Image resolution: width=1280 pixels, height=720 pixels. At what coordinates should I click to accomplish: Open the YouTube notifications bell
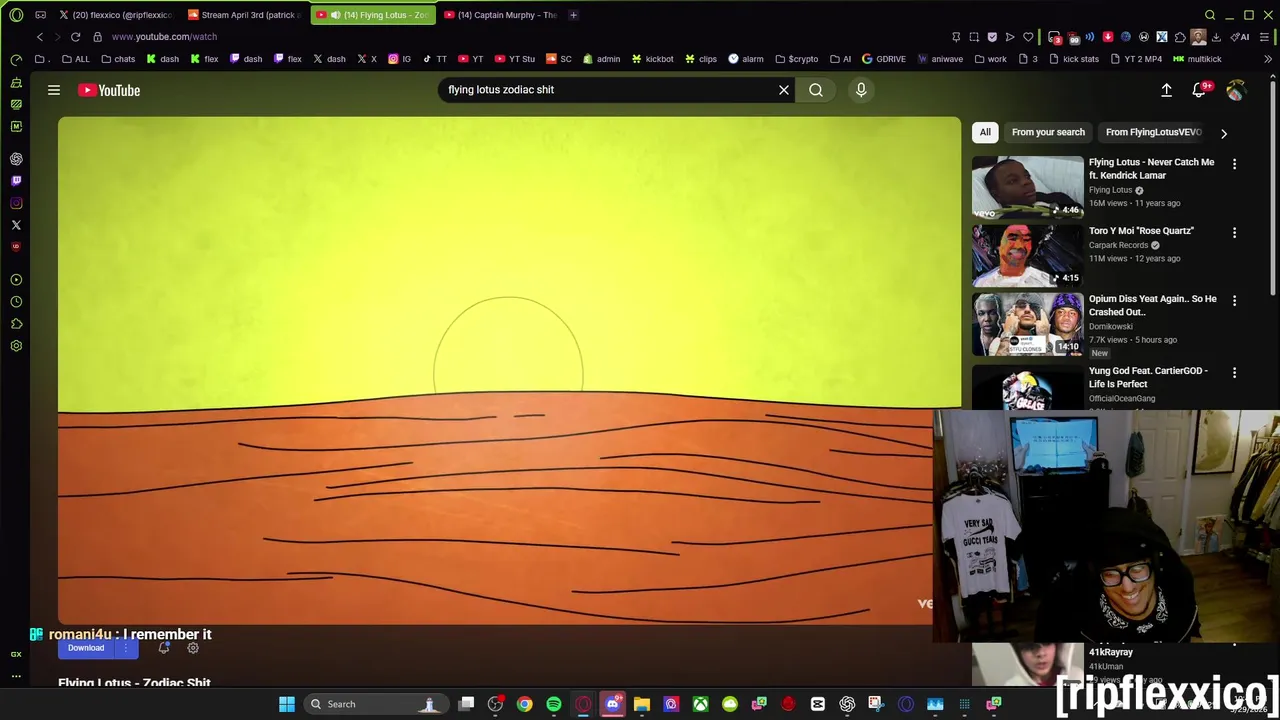tap(1199, 90)
